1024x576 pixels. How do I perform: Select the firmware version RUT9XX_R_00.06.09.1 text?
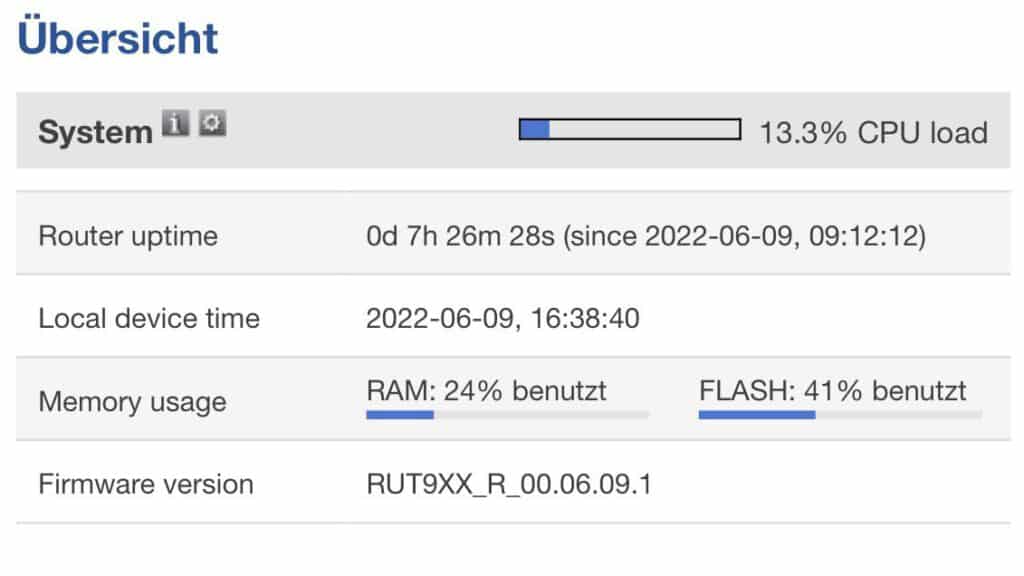coord(510,484)
